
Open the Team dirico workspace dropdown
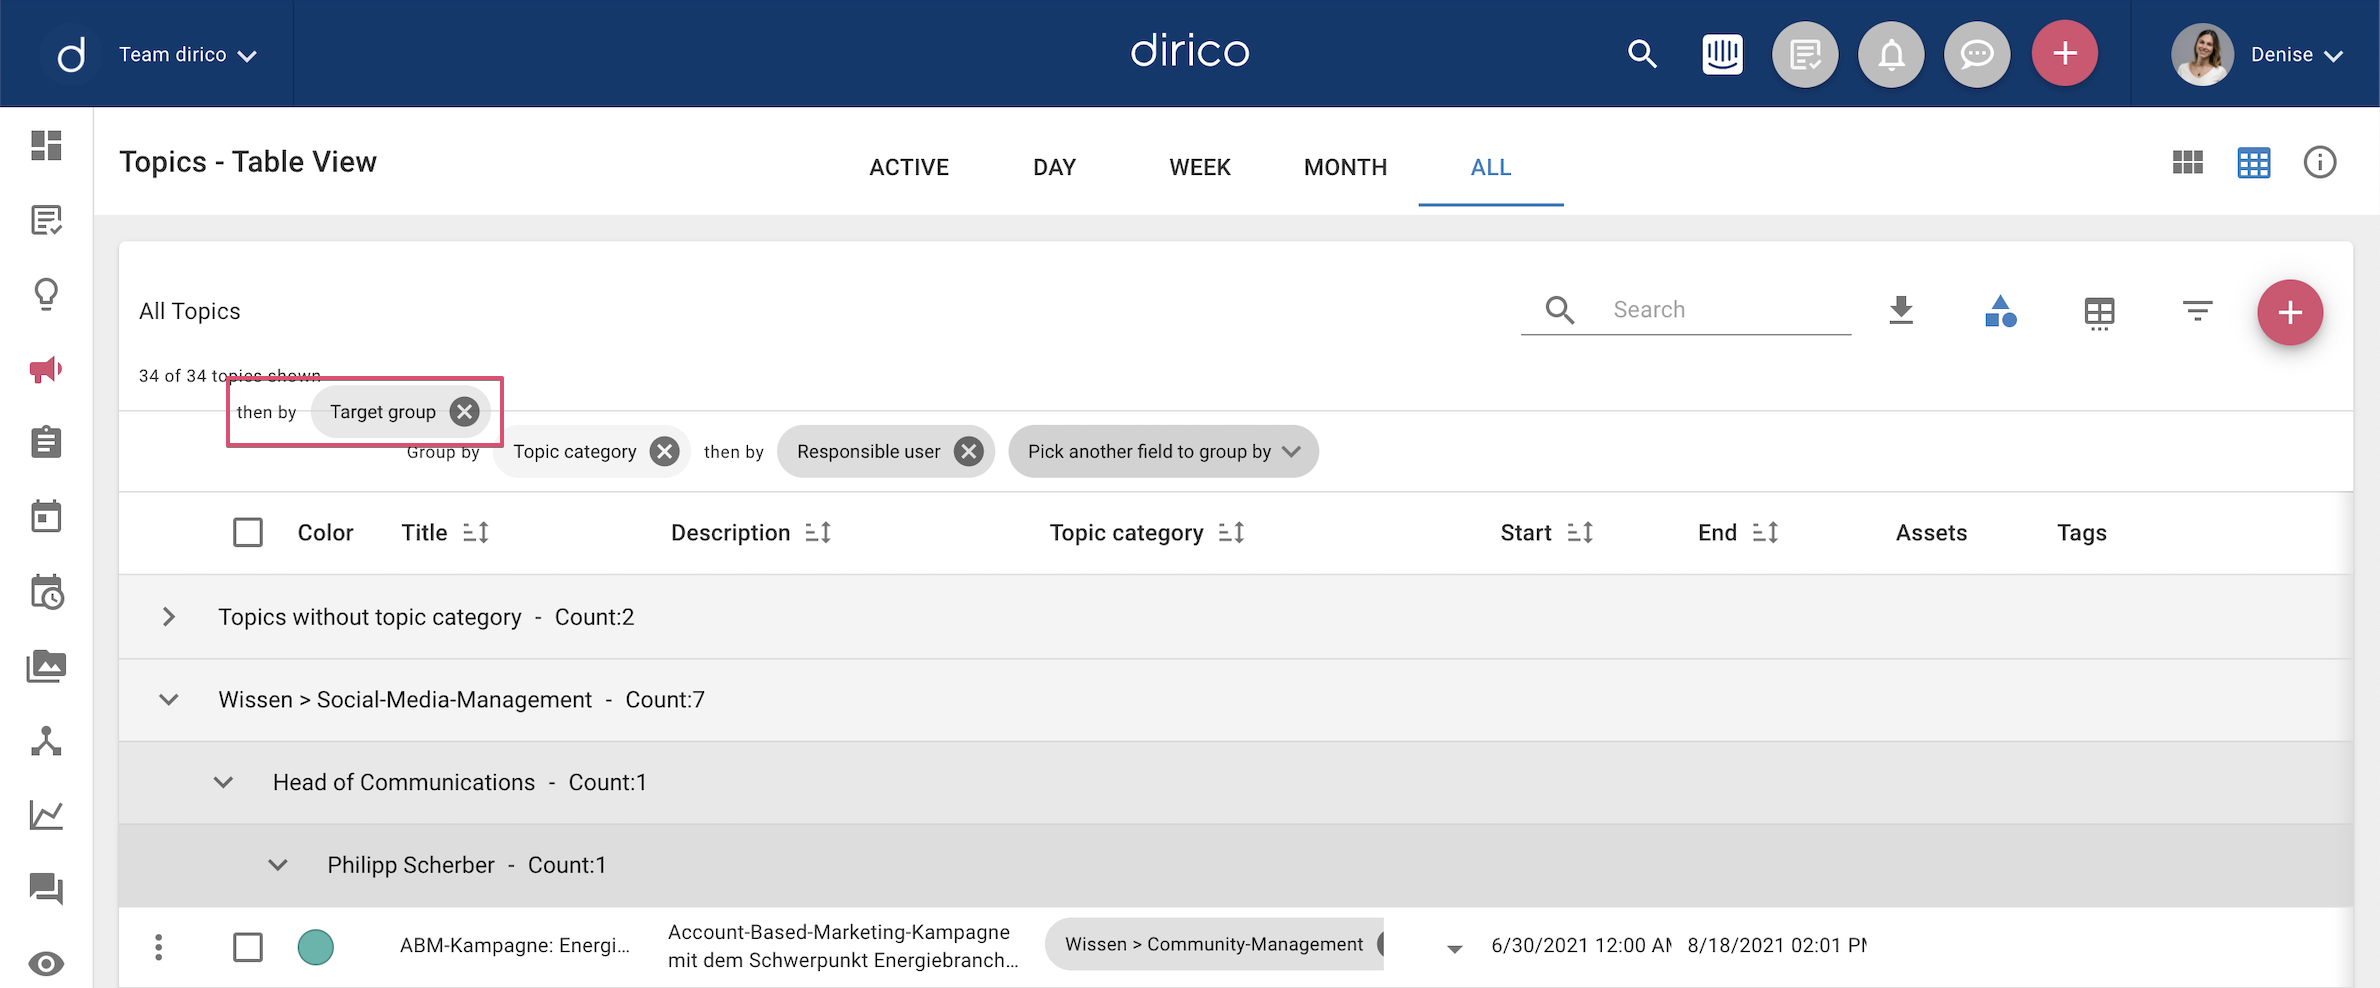tap(188, 55)
